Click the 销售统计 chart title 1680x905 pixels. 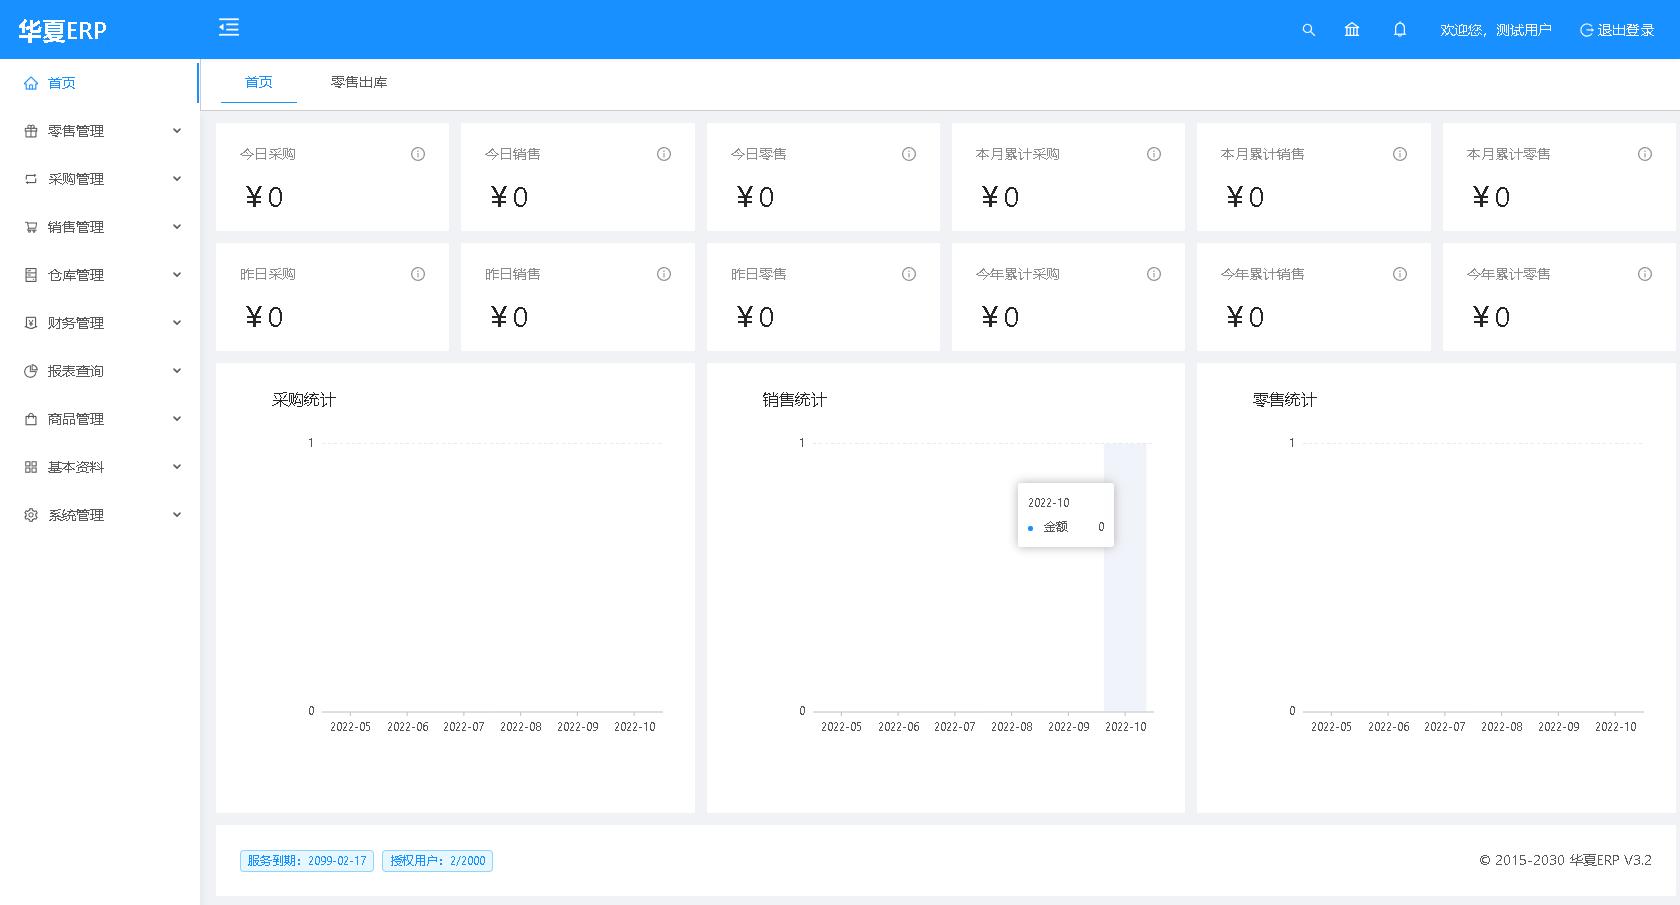coord(795,400)
